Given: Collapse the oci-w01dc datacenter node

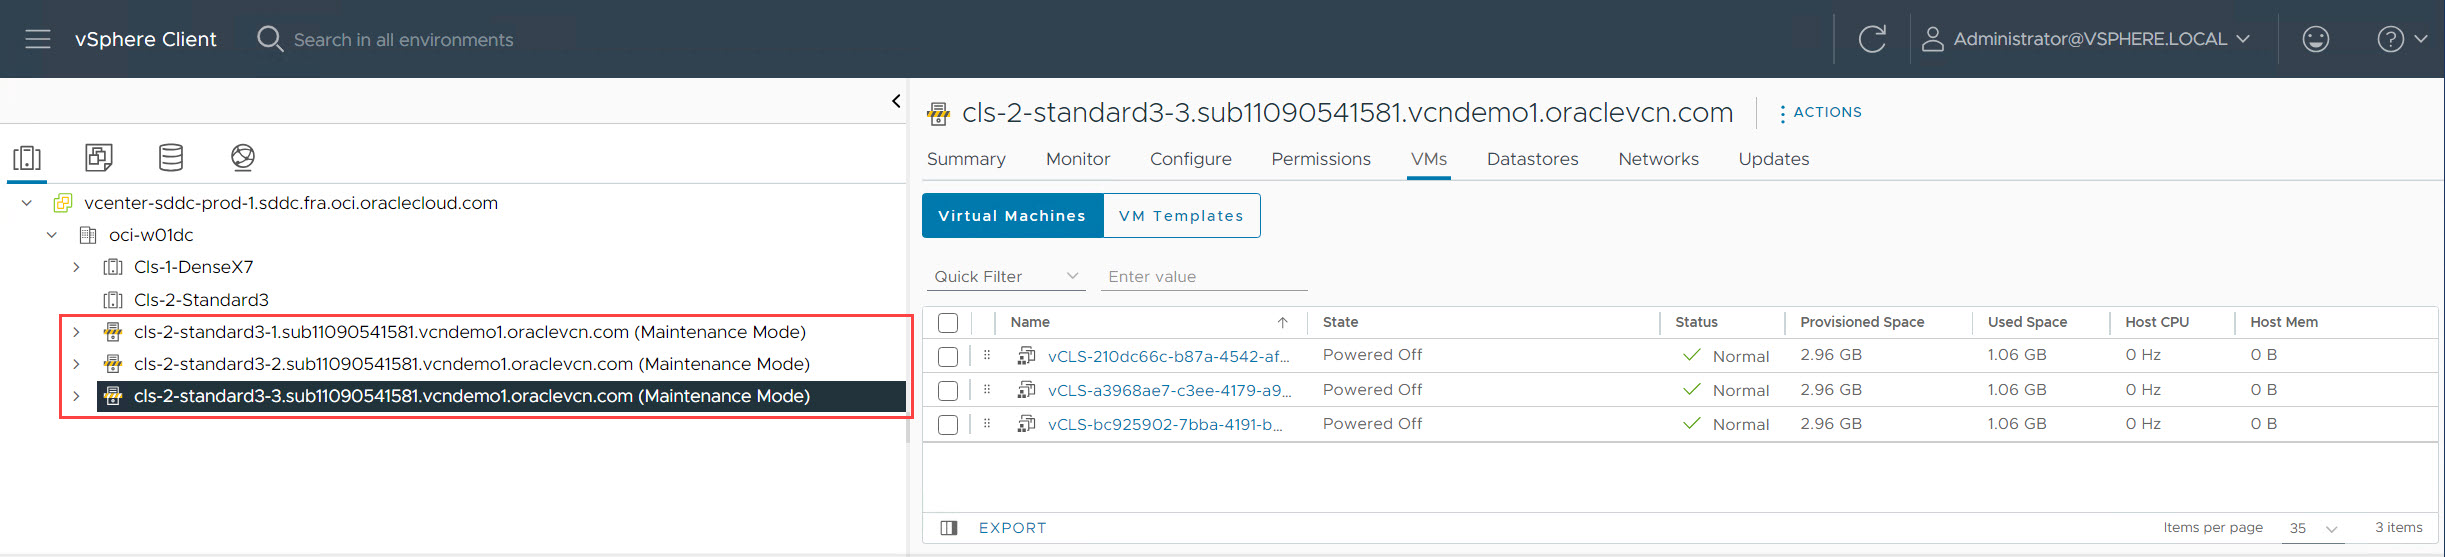Looking at the screenshot, I should [52, 235].
